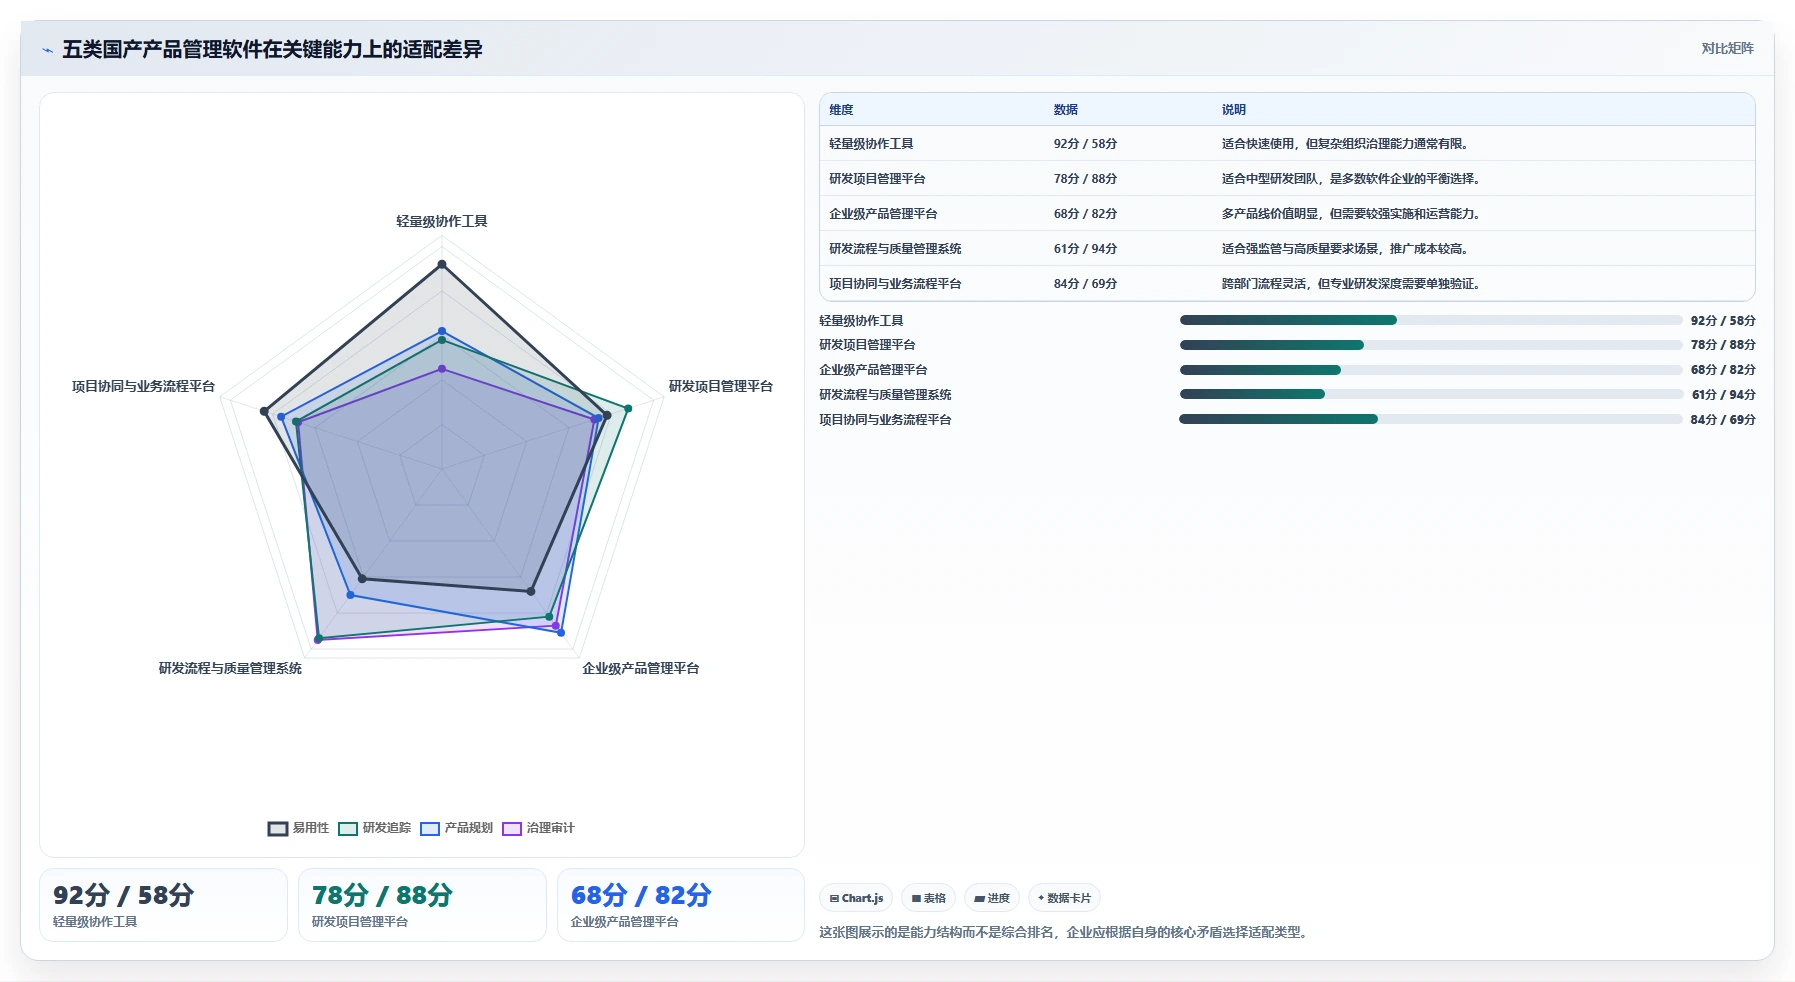Click the 对比矩阵 label in header
Image resolution: width=1795 pixels, height=982 pixels.
point(1727,48)
